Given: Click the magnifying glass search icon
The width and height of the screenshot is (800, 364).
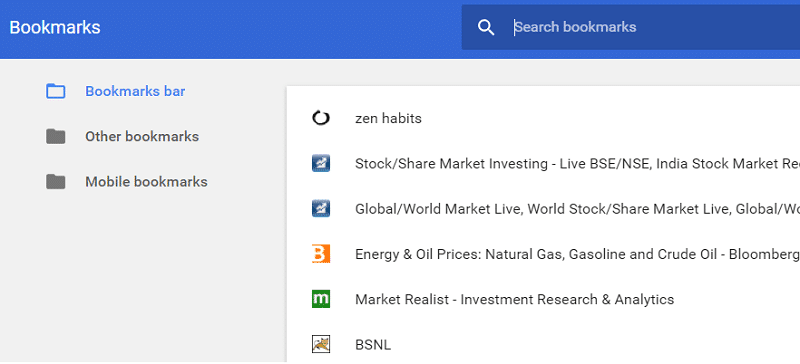Looking at the screenshot, I should [x=486, y=28].
